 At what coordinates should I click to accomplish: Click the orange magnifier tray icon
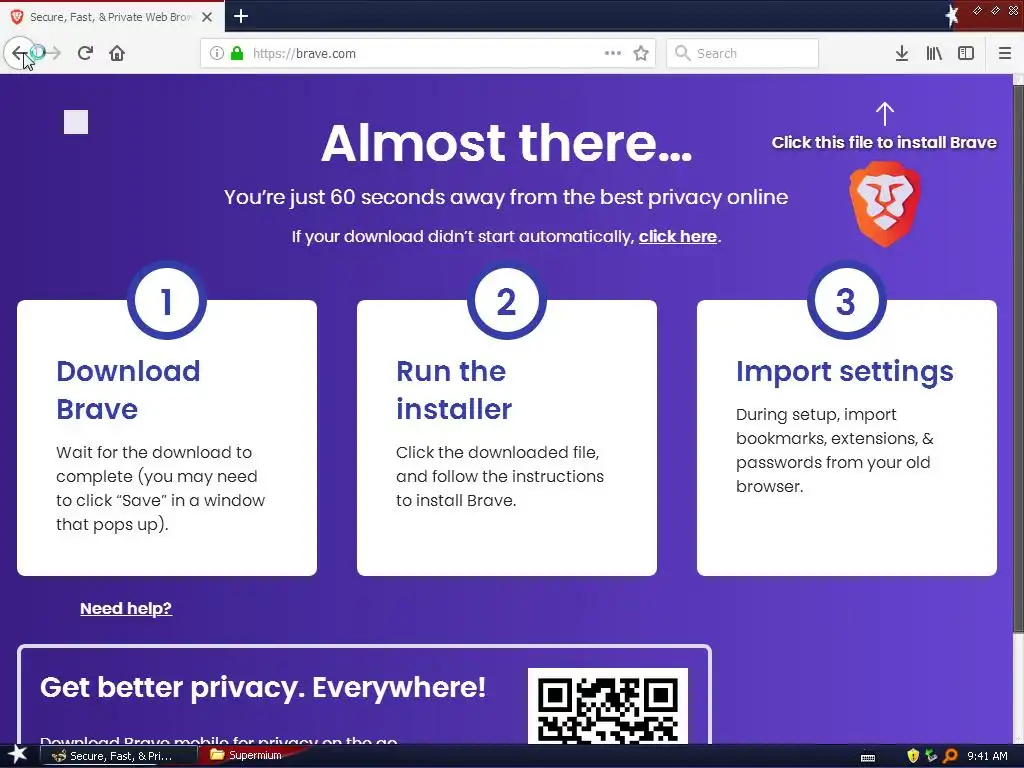(x=950, y=756)
